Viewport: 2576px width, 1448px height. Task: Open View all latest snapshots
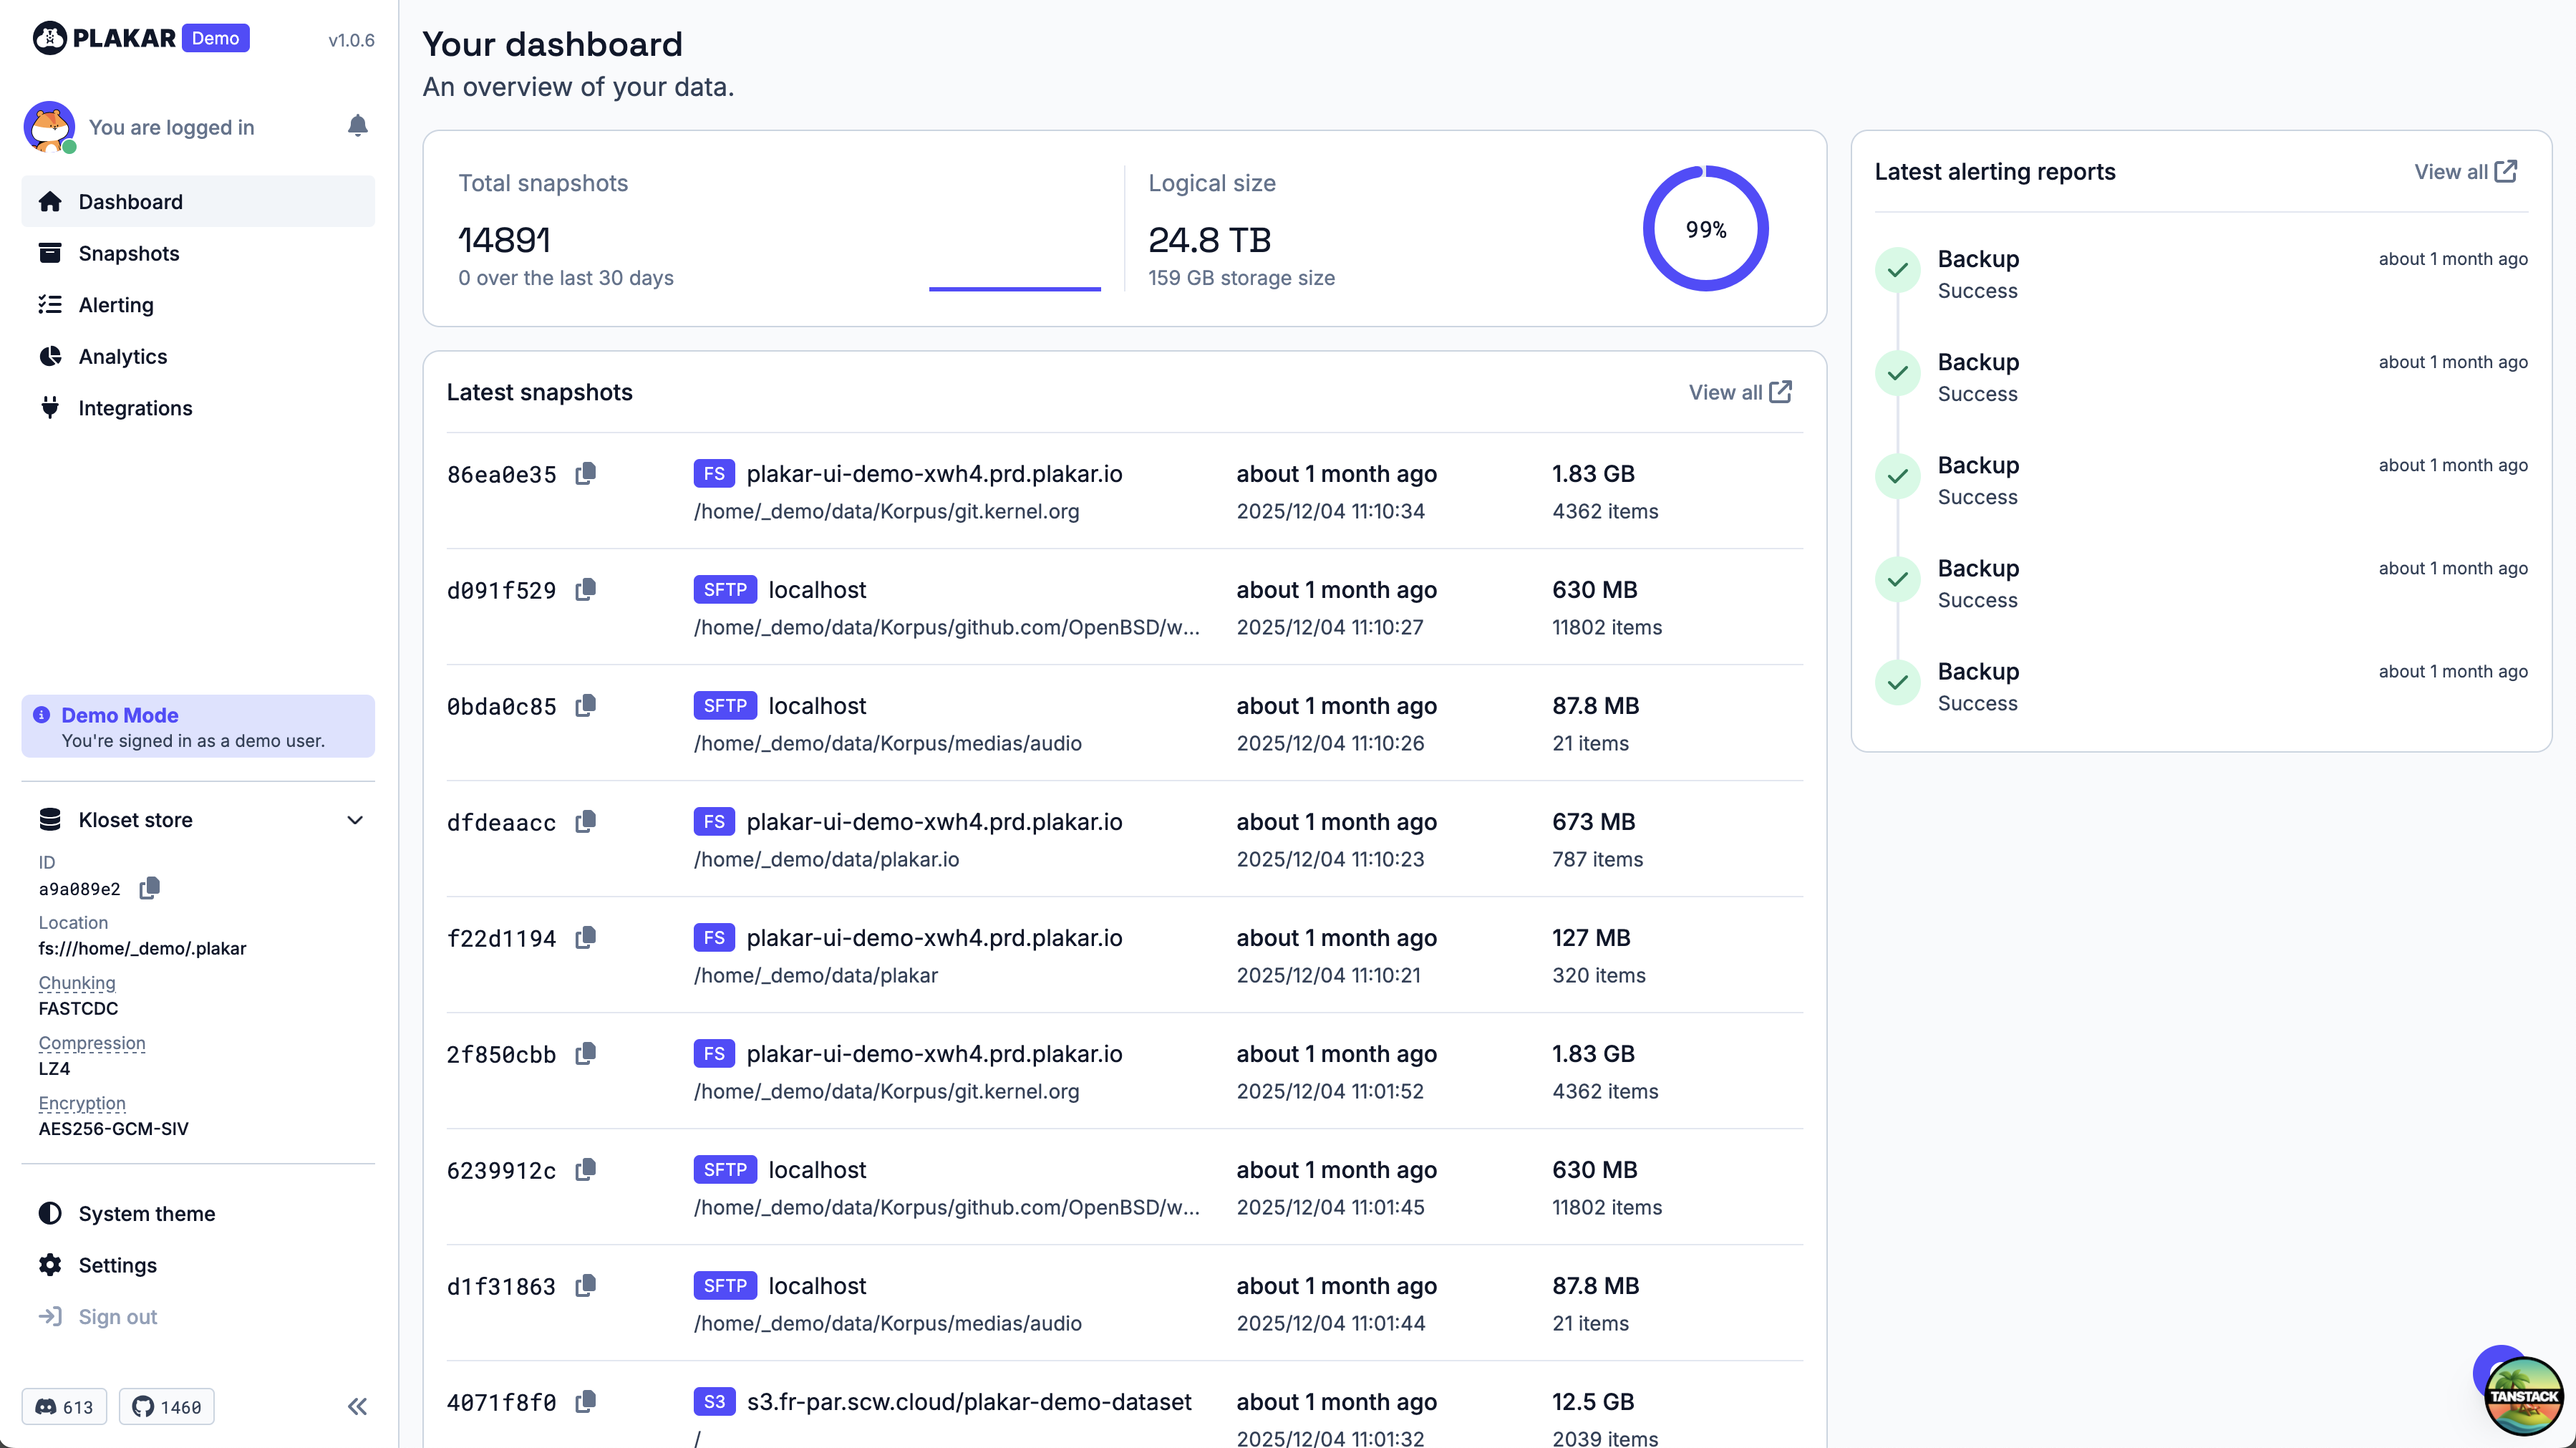(1739, 392)
